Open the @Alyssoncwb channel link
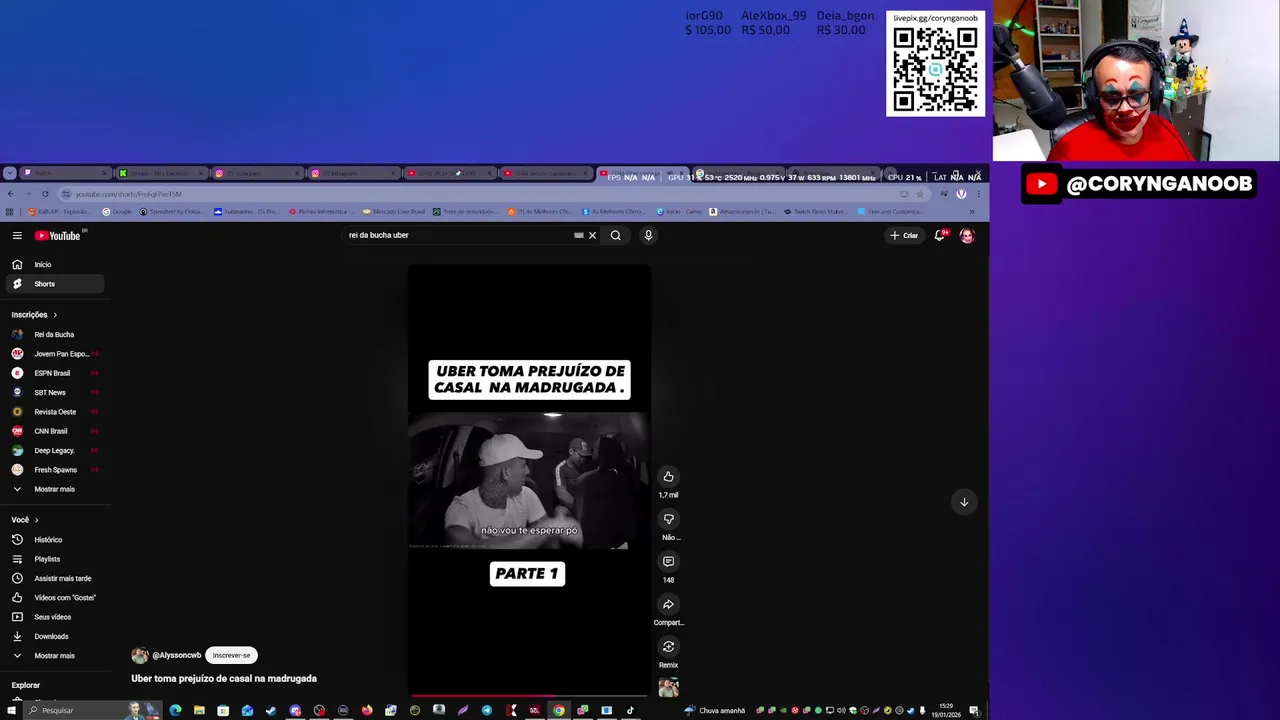This screenshot has width=1280, height=720. tap(176, 656)
